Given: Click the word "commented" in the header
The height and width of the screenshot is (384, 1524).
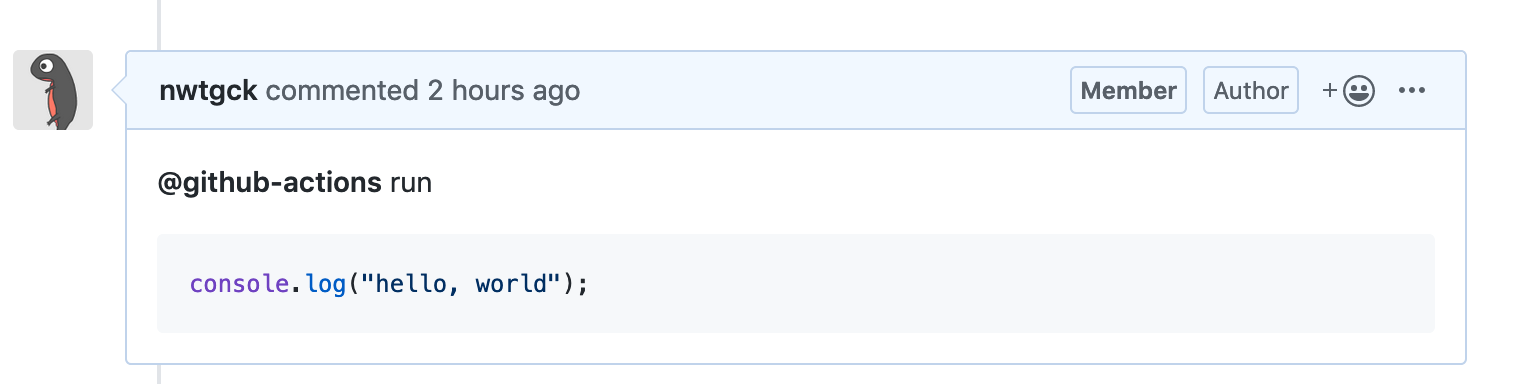Looking at the screenshot, I should [342, 91].
